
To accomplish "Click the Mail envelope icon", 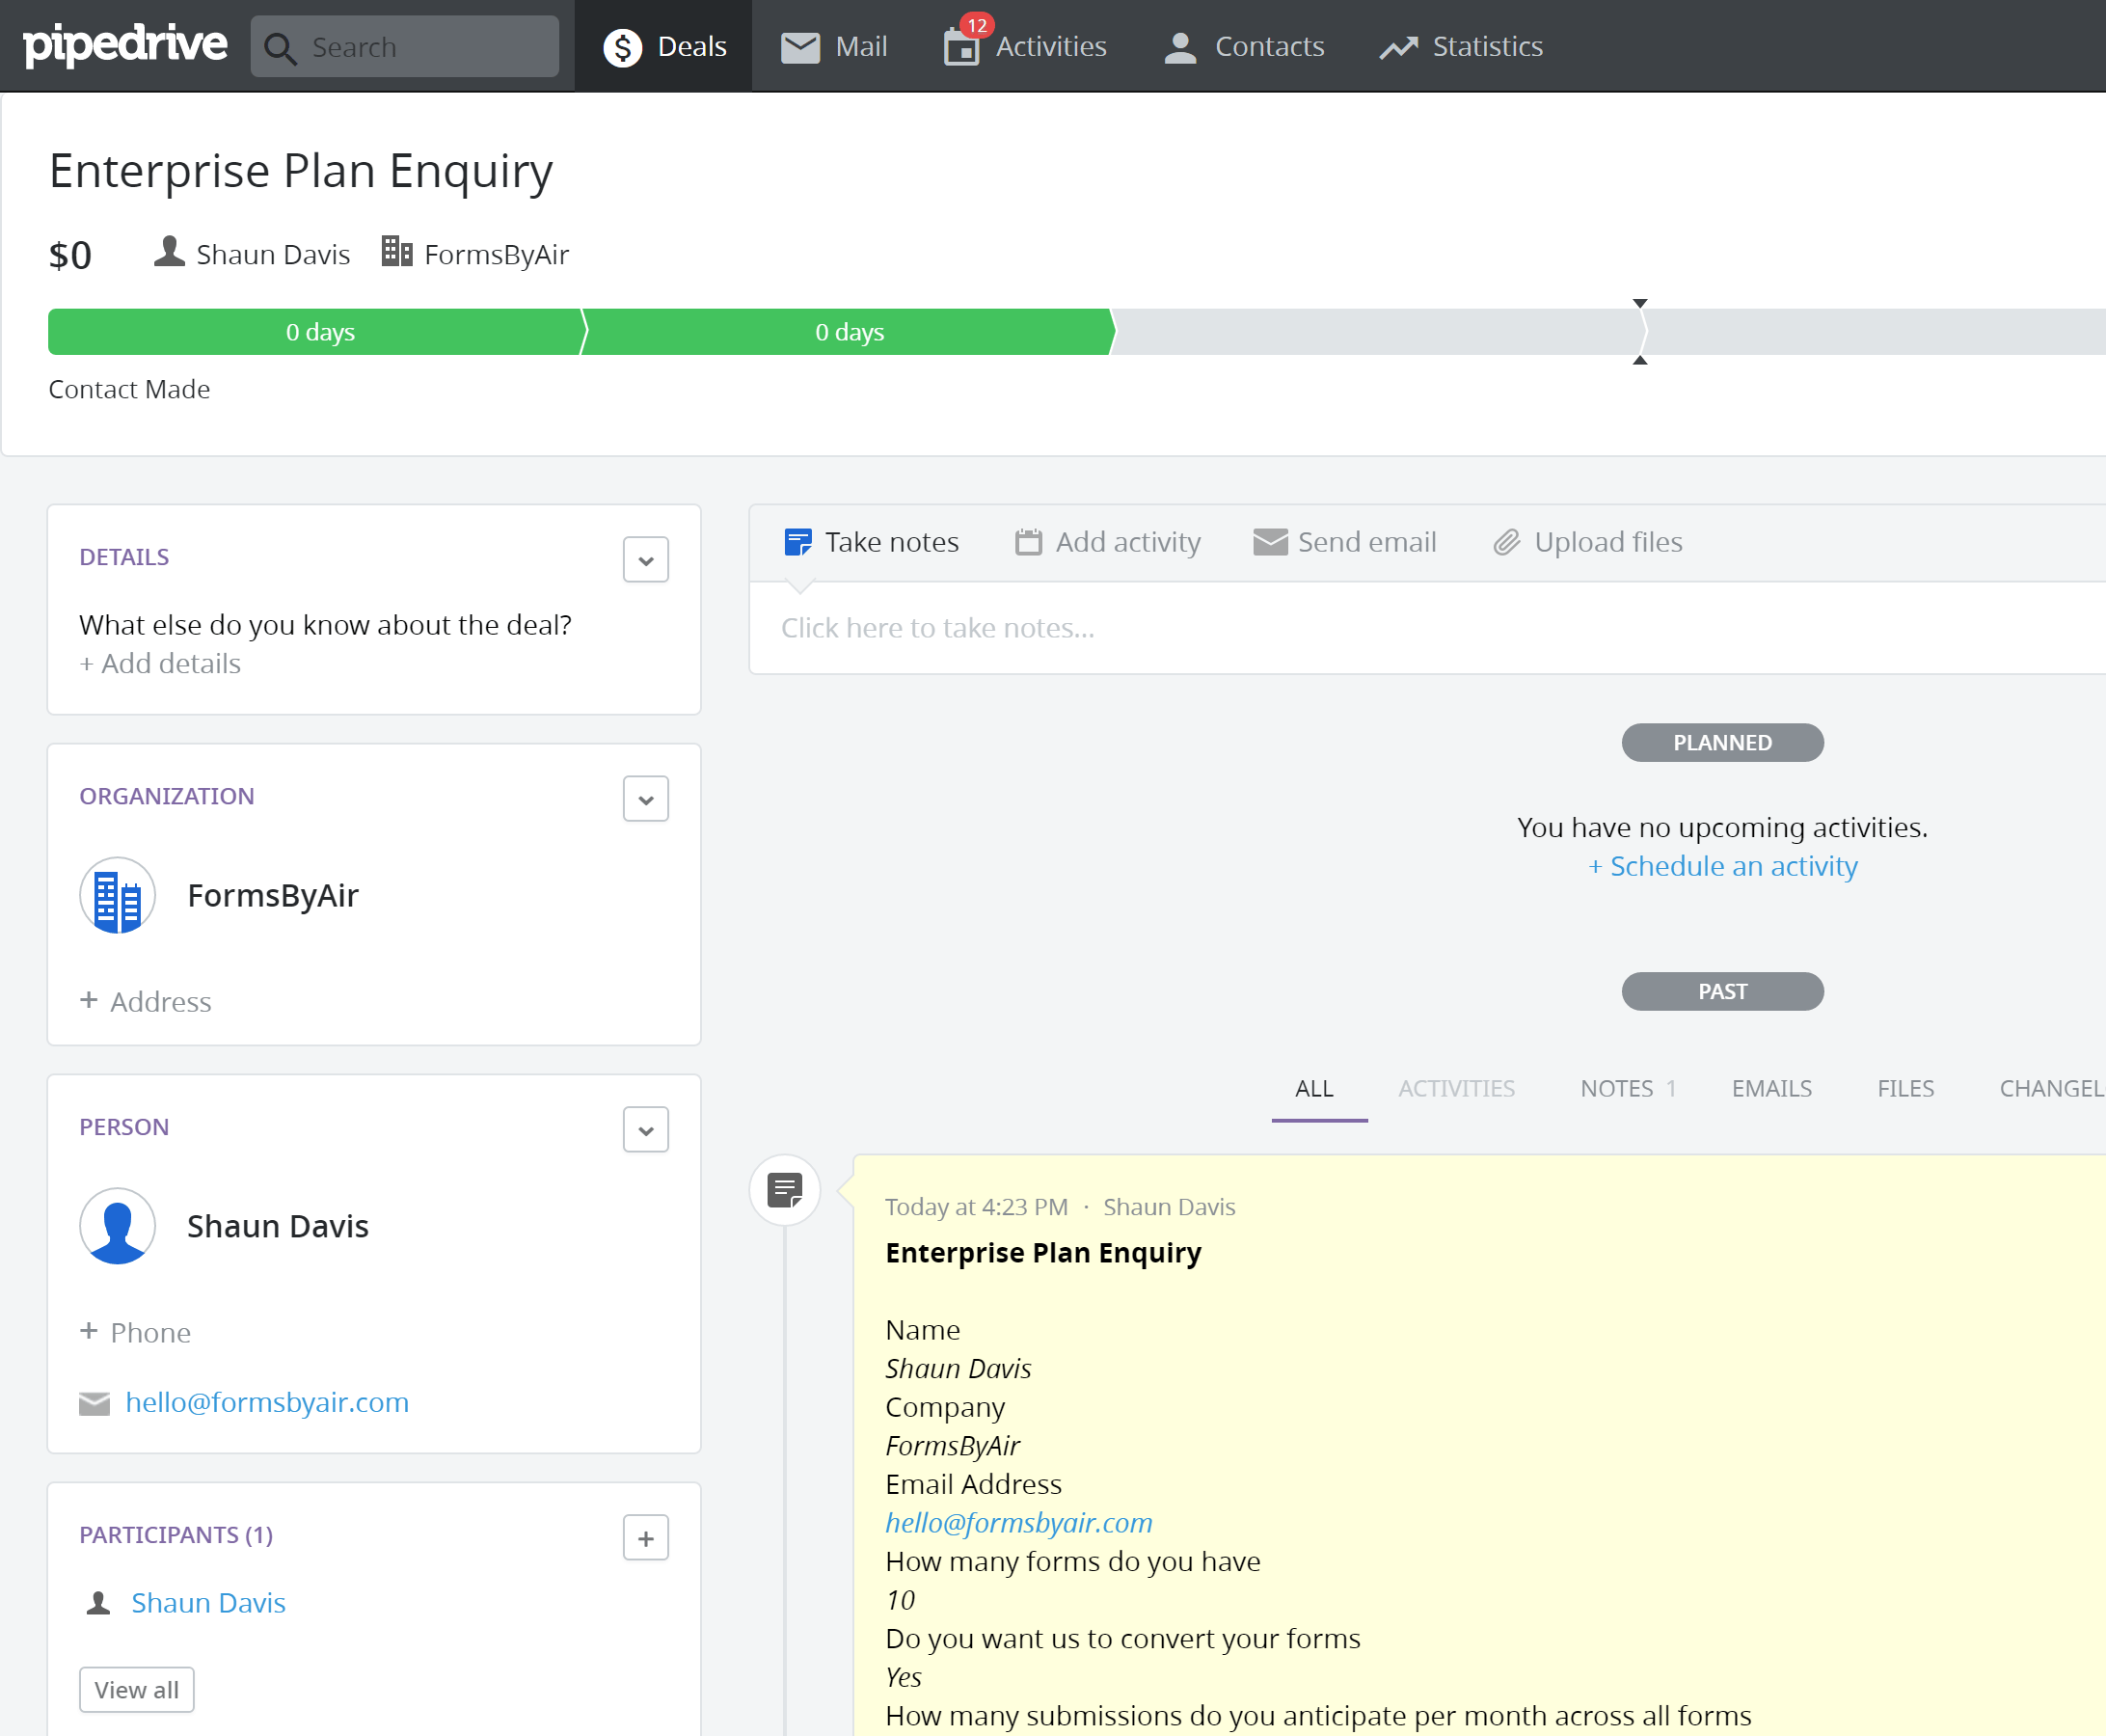I will [x=800, y=47].
